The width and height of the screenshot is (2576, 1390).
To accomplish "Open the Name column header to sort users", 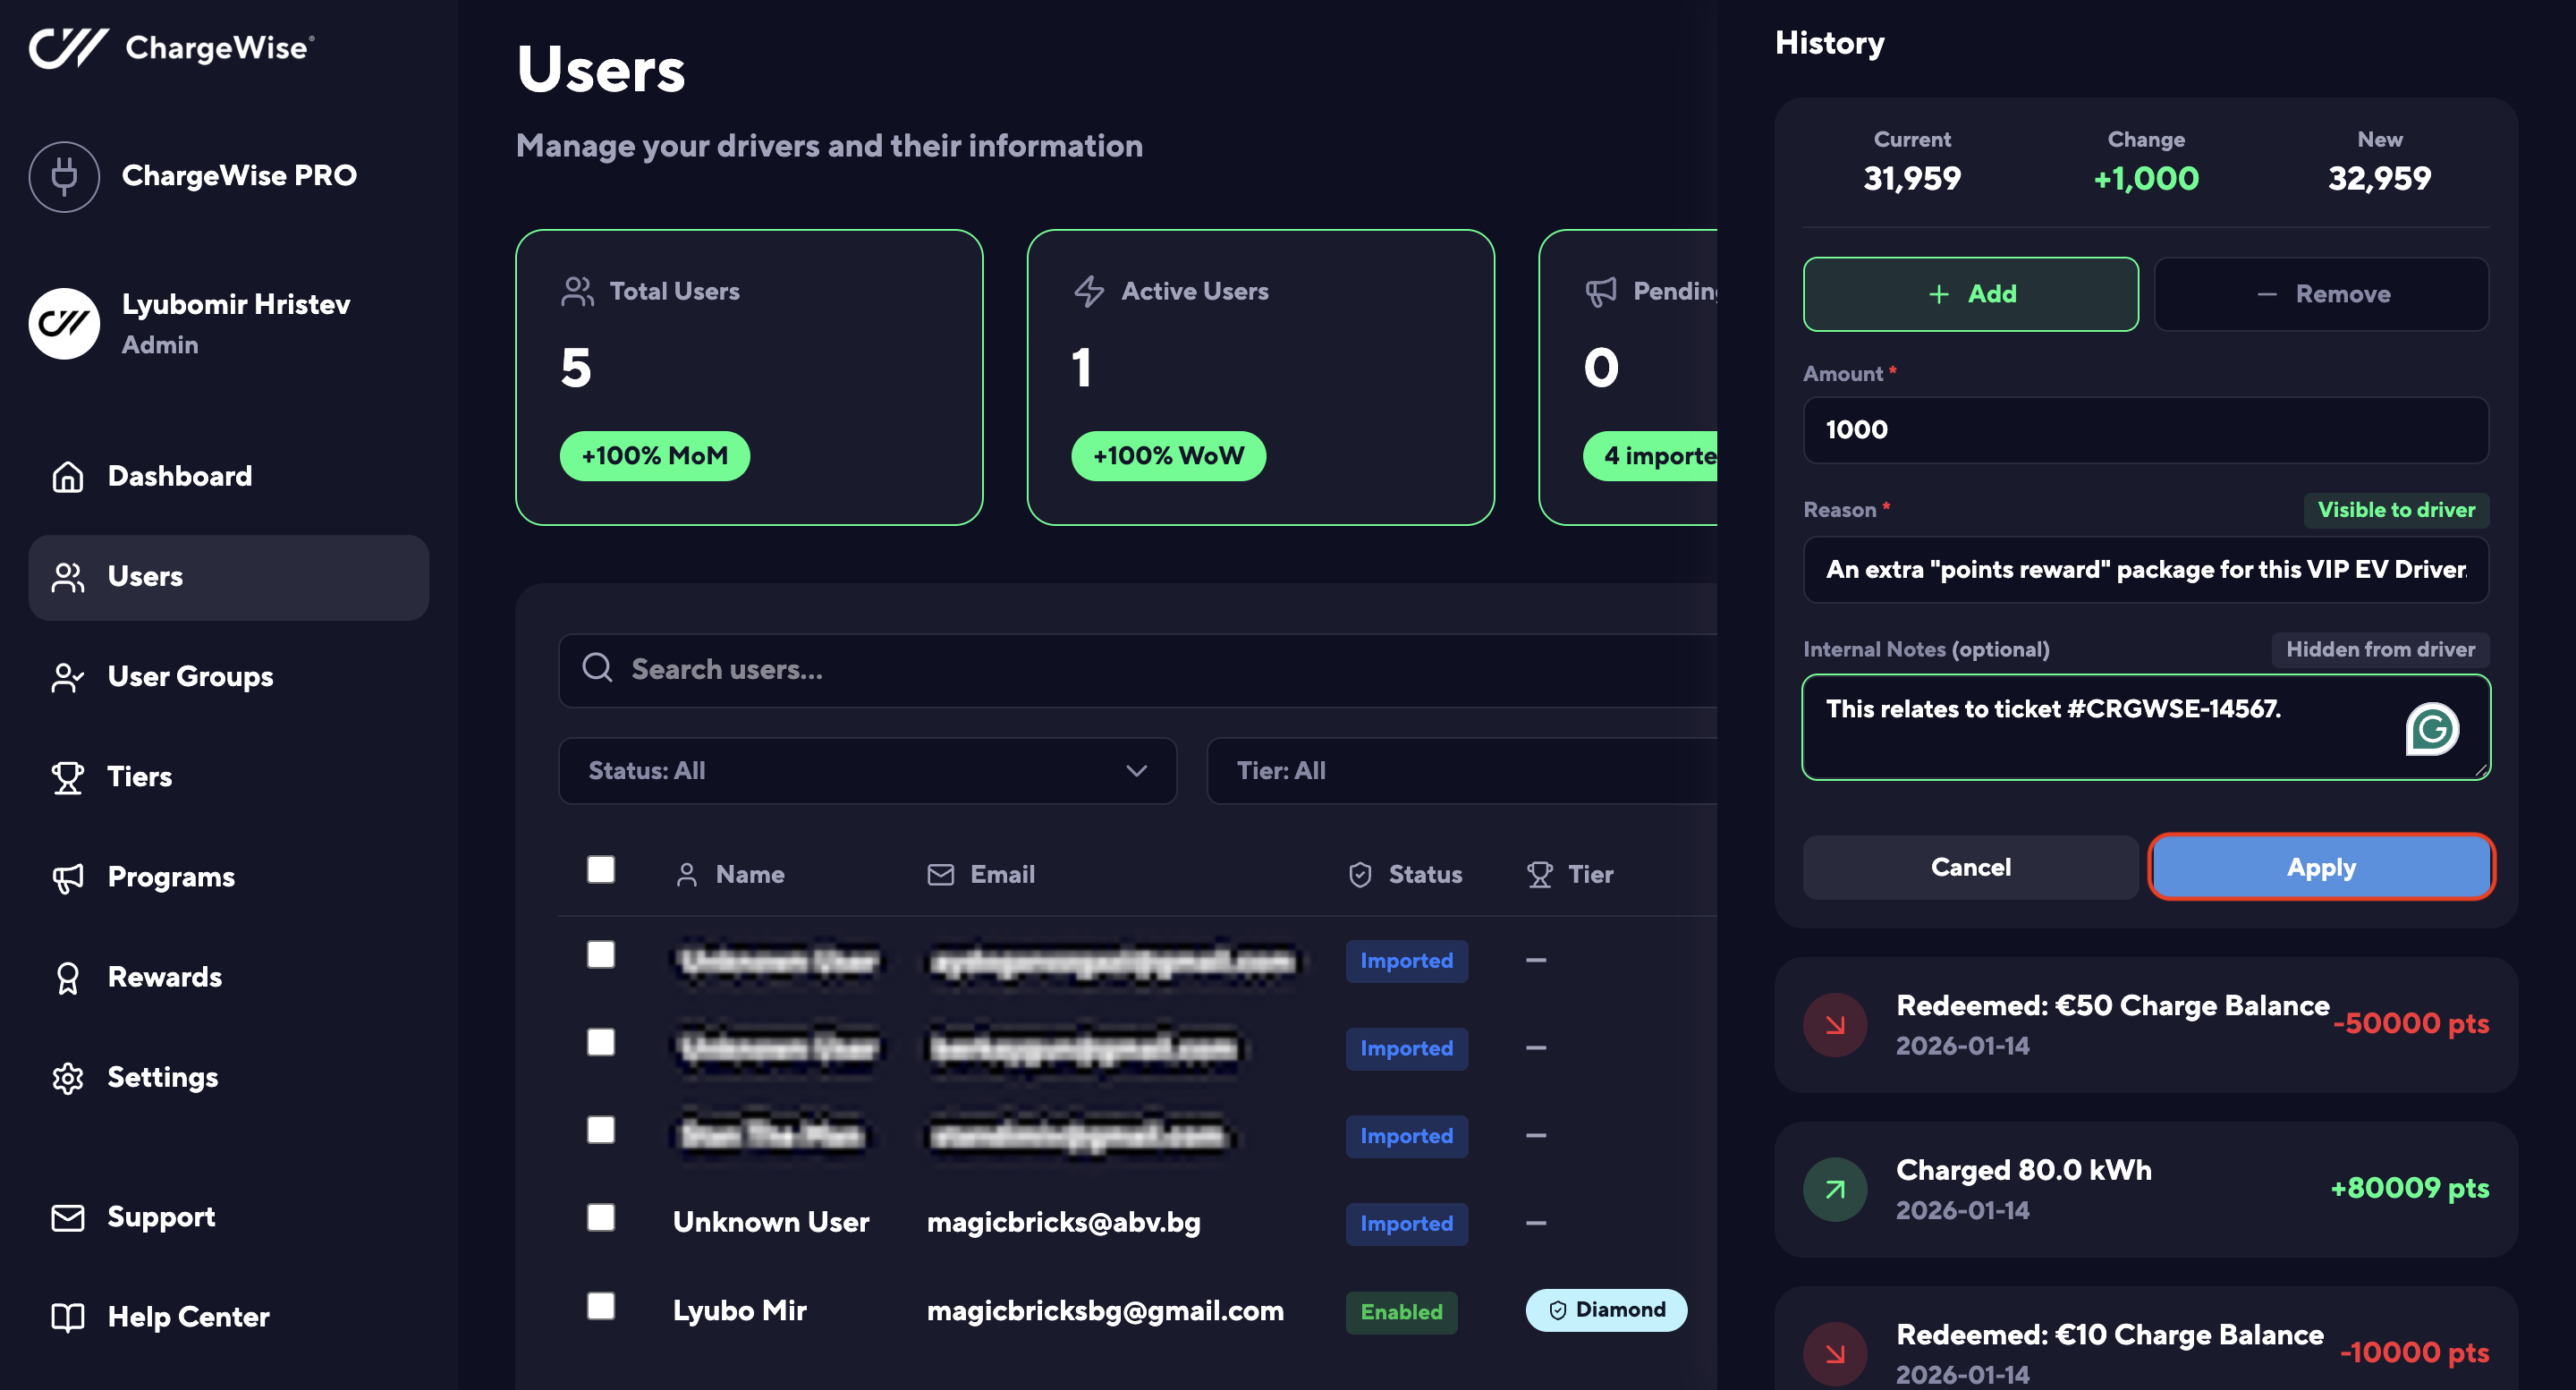I will pyautogui.click(x=749, y=874).
